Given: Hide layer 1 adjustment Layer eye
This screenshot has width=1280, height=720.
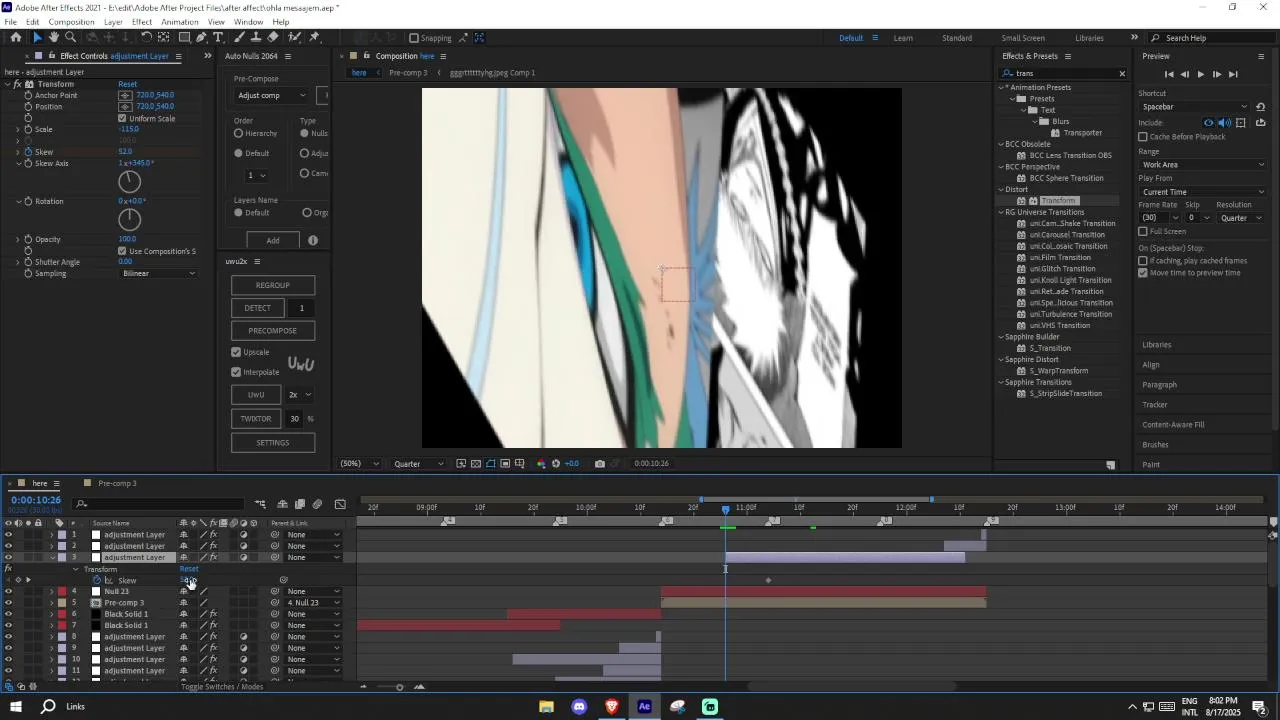Looking at the screenshot, I should click(8, 535).
